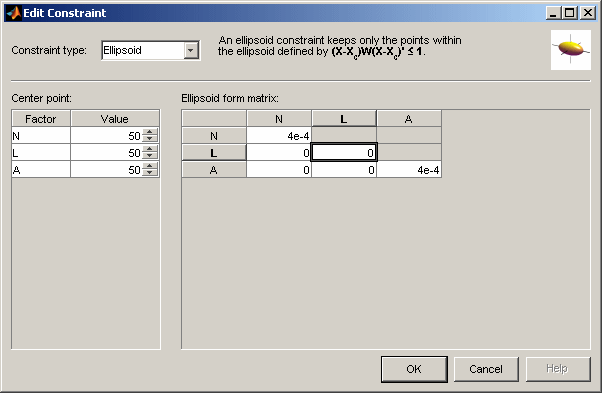The width and height of the screenshot is (602, 393).
Task: Click the OK button
Action: pos(414,369)
